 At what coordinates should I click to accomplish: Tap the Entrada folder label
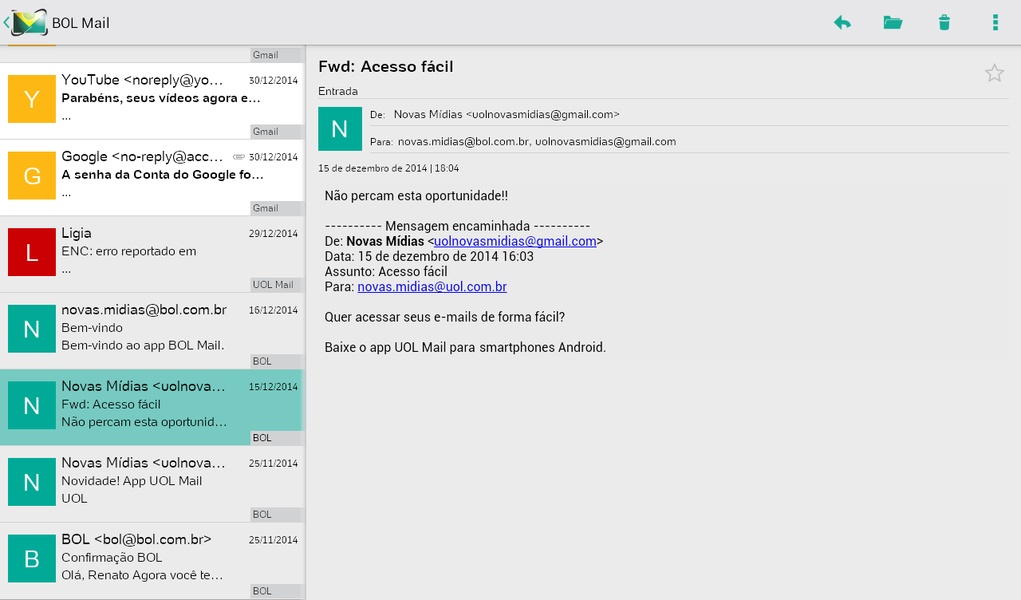pyautogui.click(x=338, y=91)
